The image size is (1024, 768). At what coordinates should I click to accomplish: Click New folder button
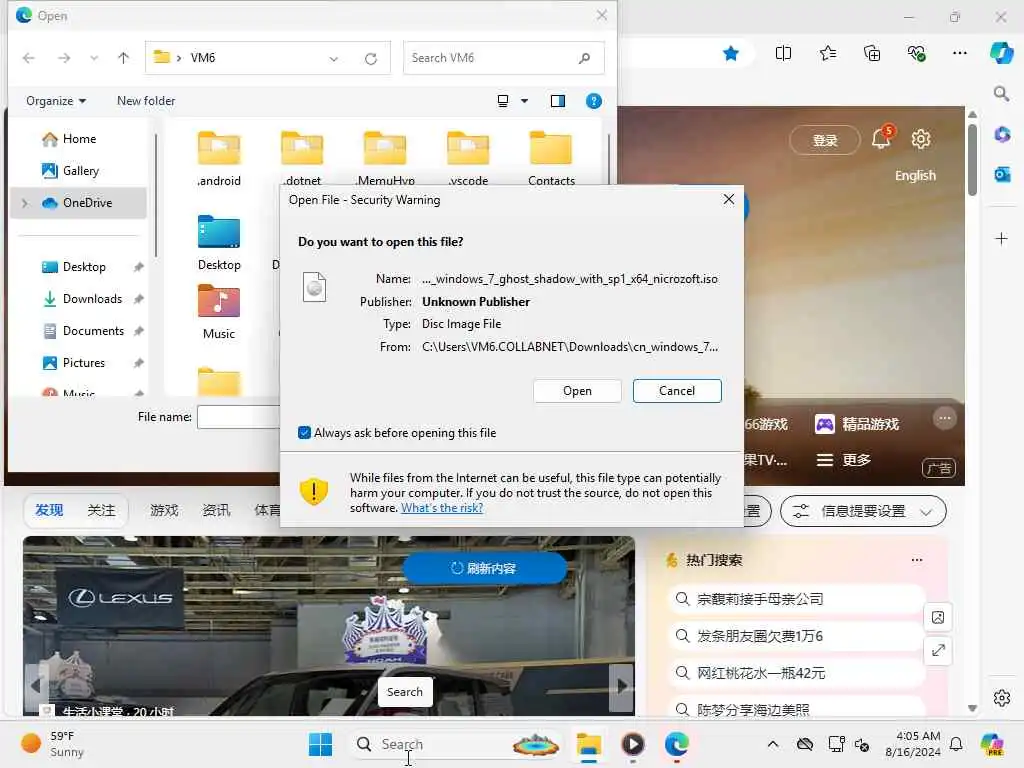146,101
